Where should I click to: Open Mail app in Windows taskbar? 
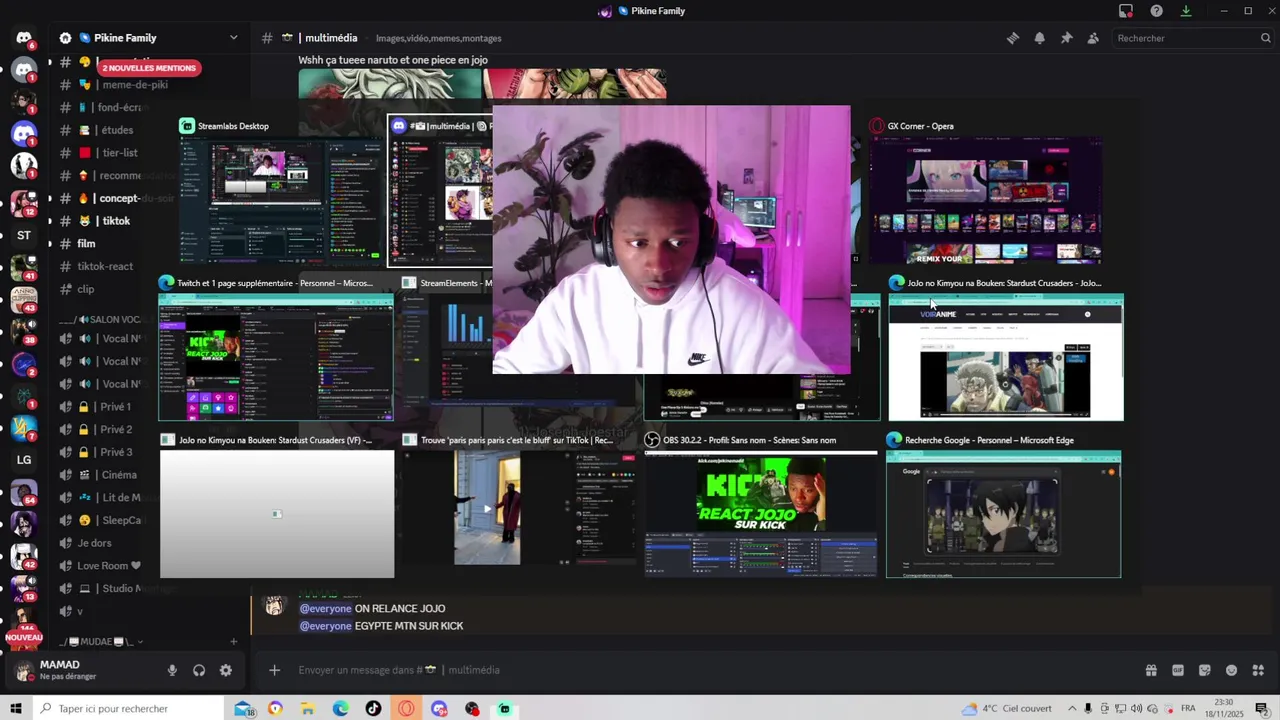click(243, 708)
